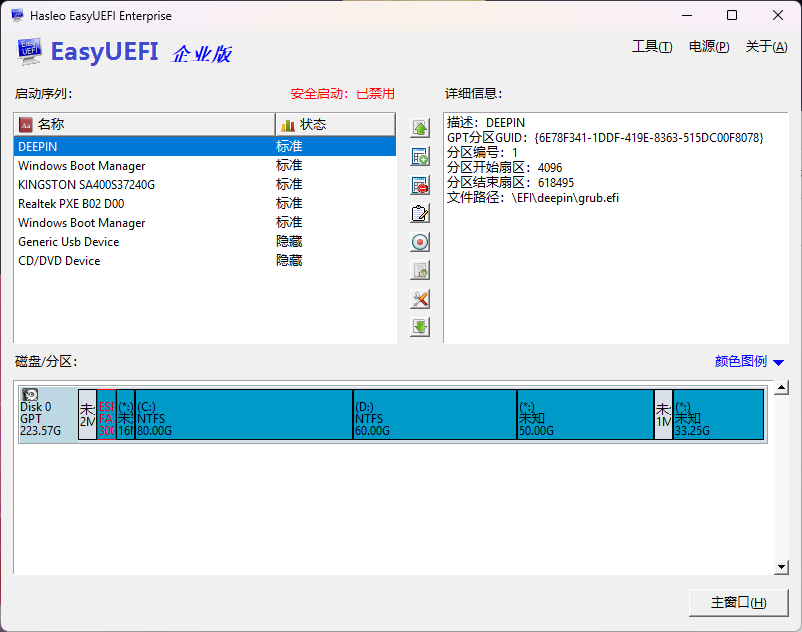Select the DEEPIN boot entry
This screenshot has width=802, height=632.
(205, 147)
